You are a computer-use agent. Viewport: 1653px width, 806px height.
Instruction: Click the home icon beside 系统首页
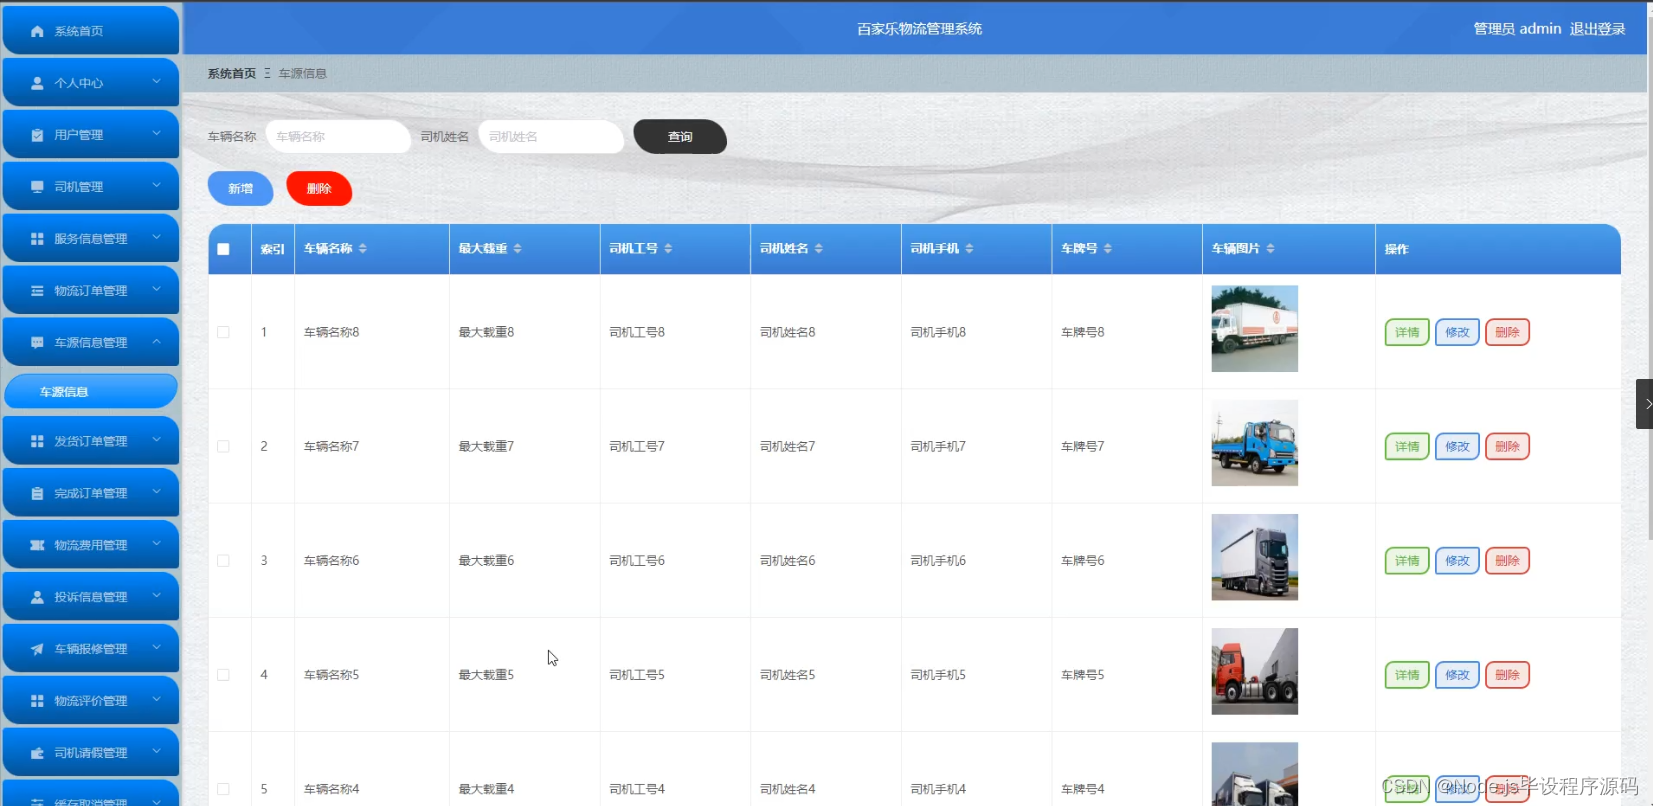tap(37, 31)
